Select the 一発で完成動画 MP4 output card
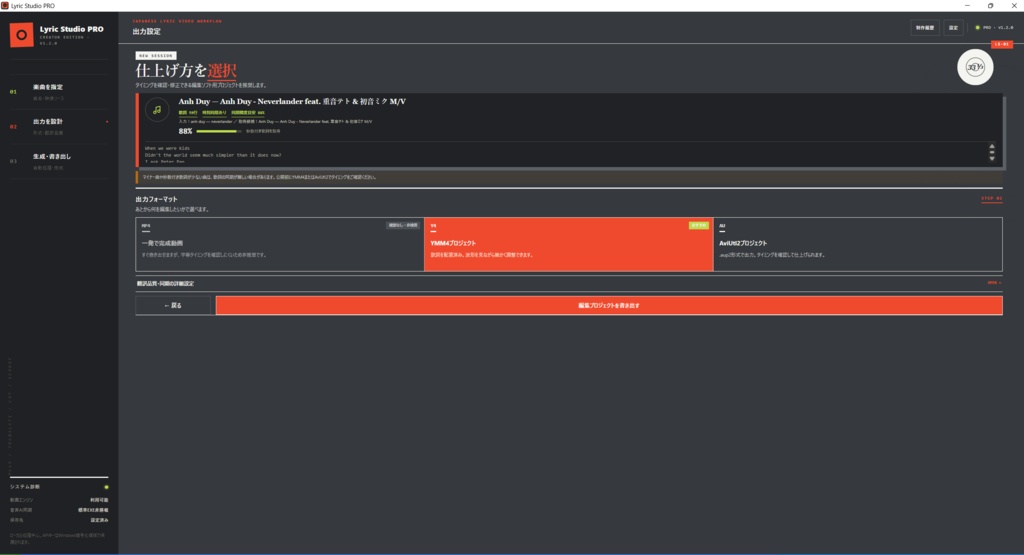 pos(280,244)
